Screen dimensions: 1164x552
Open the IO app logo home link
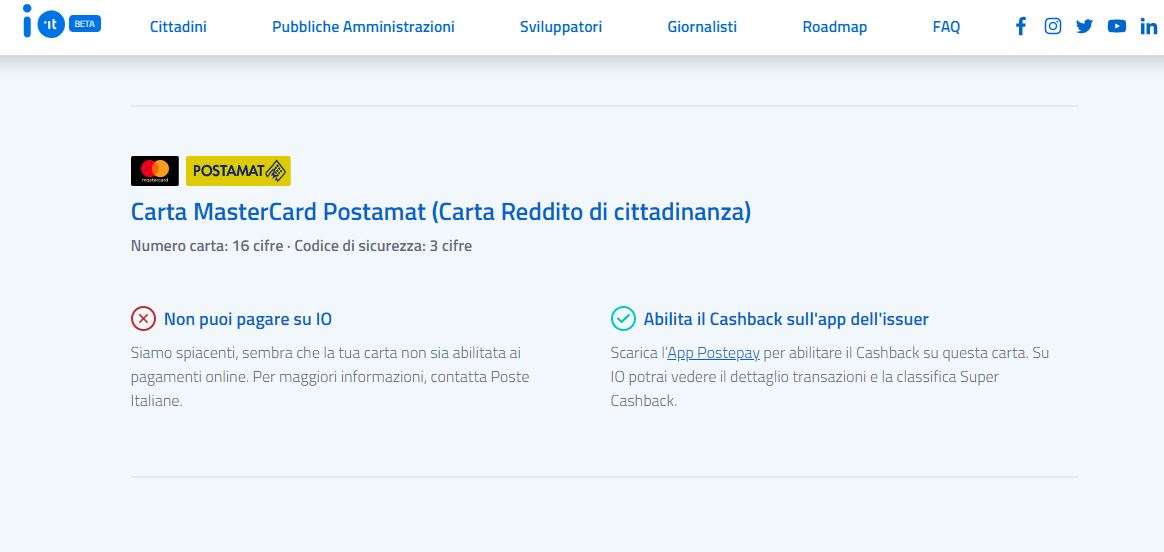[x=44, y=22]
